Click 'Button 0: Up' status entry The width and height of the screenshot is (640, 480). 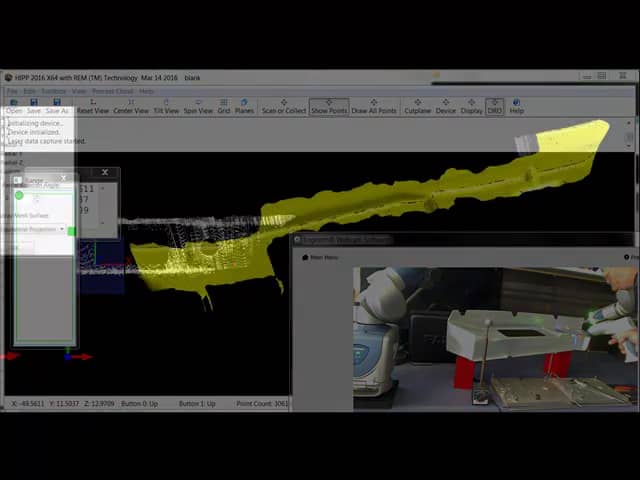(140, 404)
